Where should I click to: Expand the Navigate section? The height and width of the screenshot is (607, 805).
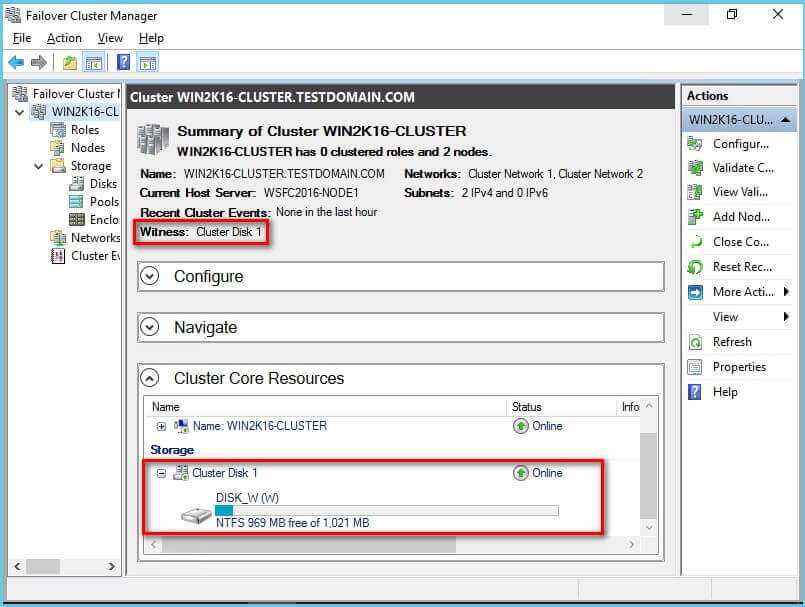tap(149, 327)
